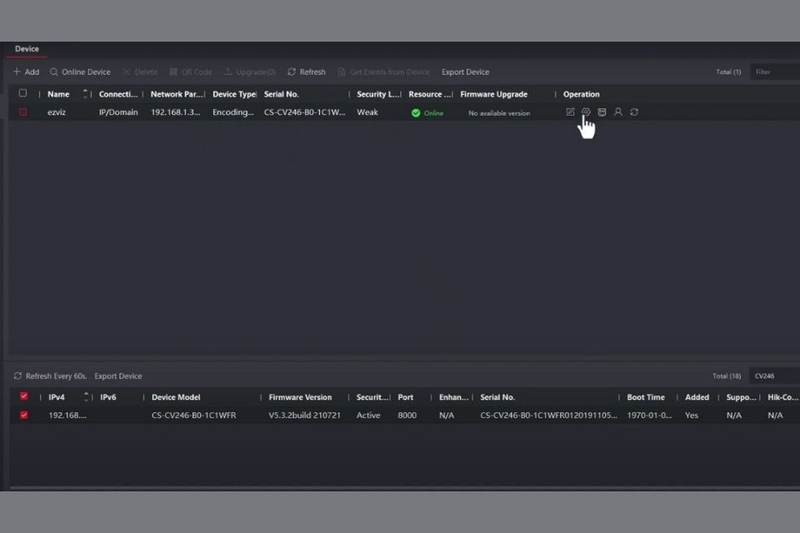The height and width of the screenshot is (533, 800).
Task: Toggle select-all checkbox in device table header
Action: coord(23,93)
